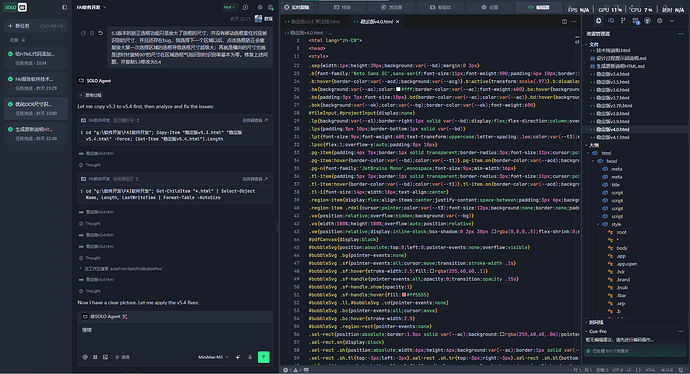Select the task finished yesterday at 23:00
Viewport: 690px width, 374px height.
click(36, 108)
